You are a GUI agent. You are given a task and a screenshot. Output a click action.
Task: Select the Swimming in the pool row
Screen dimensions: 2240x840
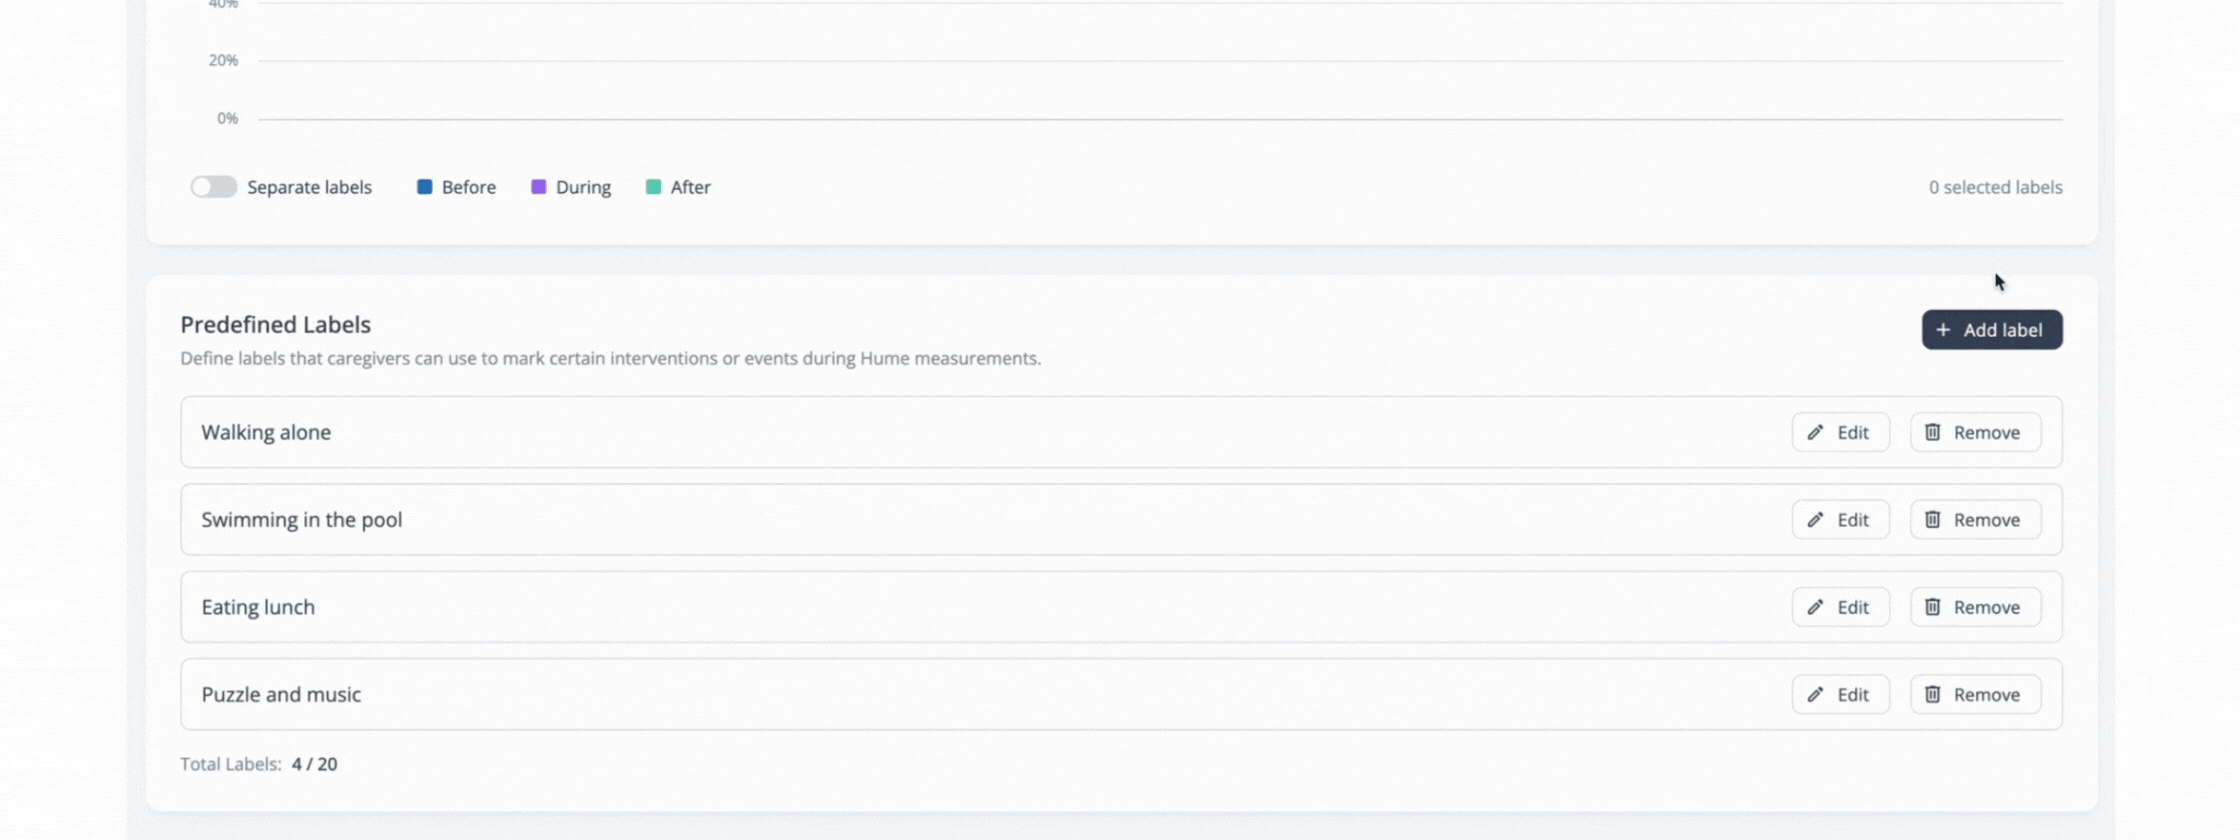301,520
